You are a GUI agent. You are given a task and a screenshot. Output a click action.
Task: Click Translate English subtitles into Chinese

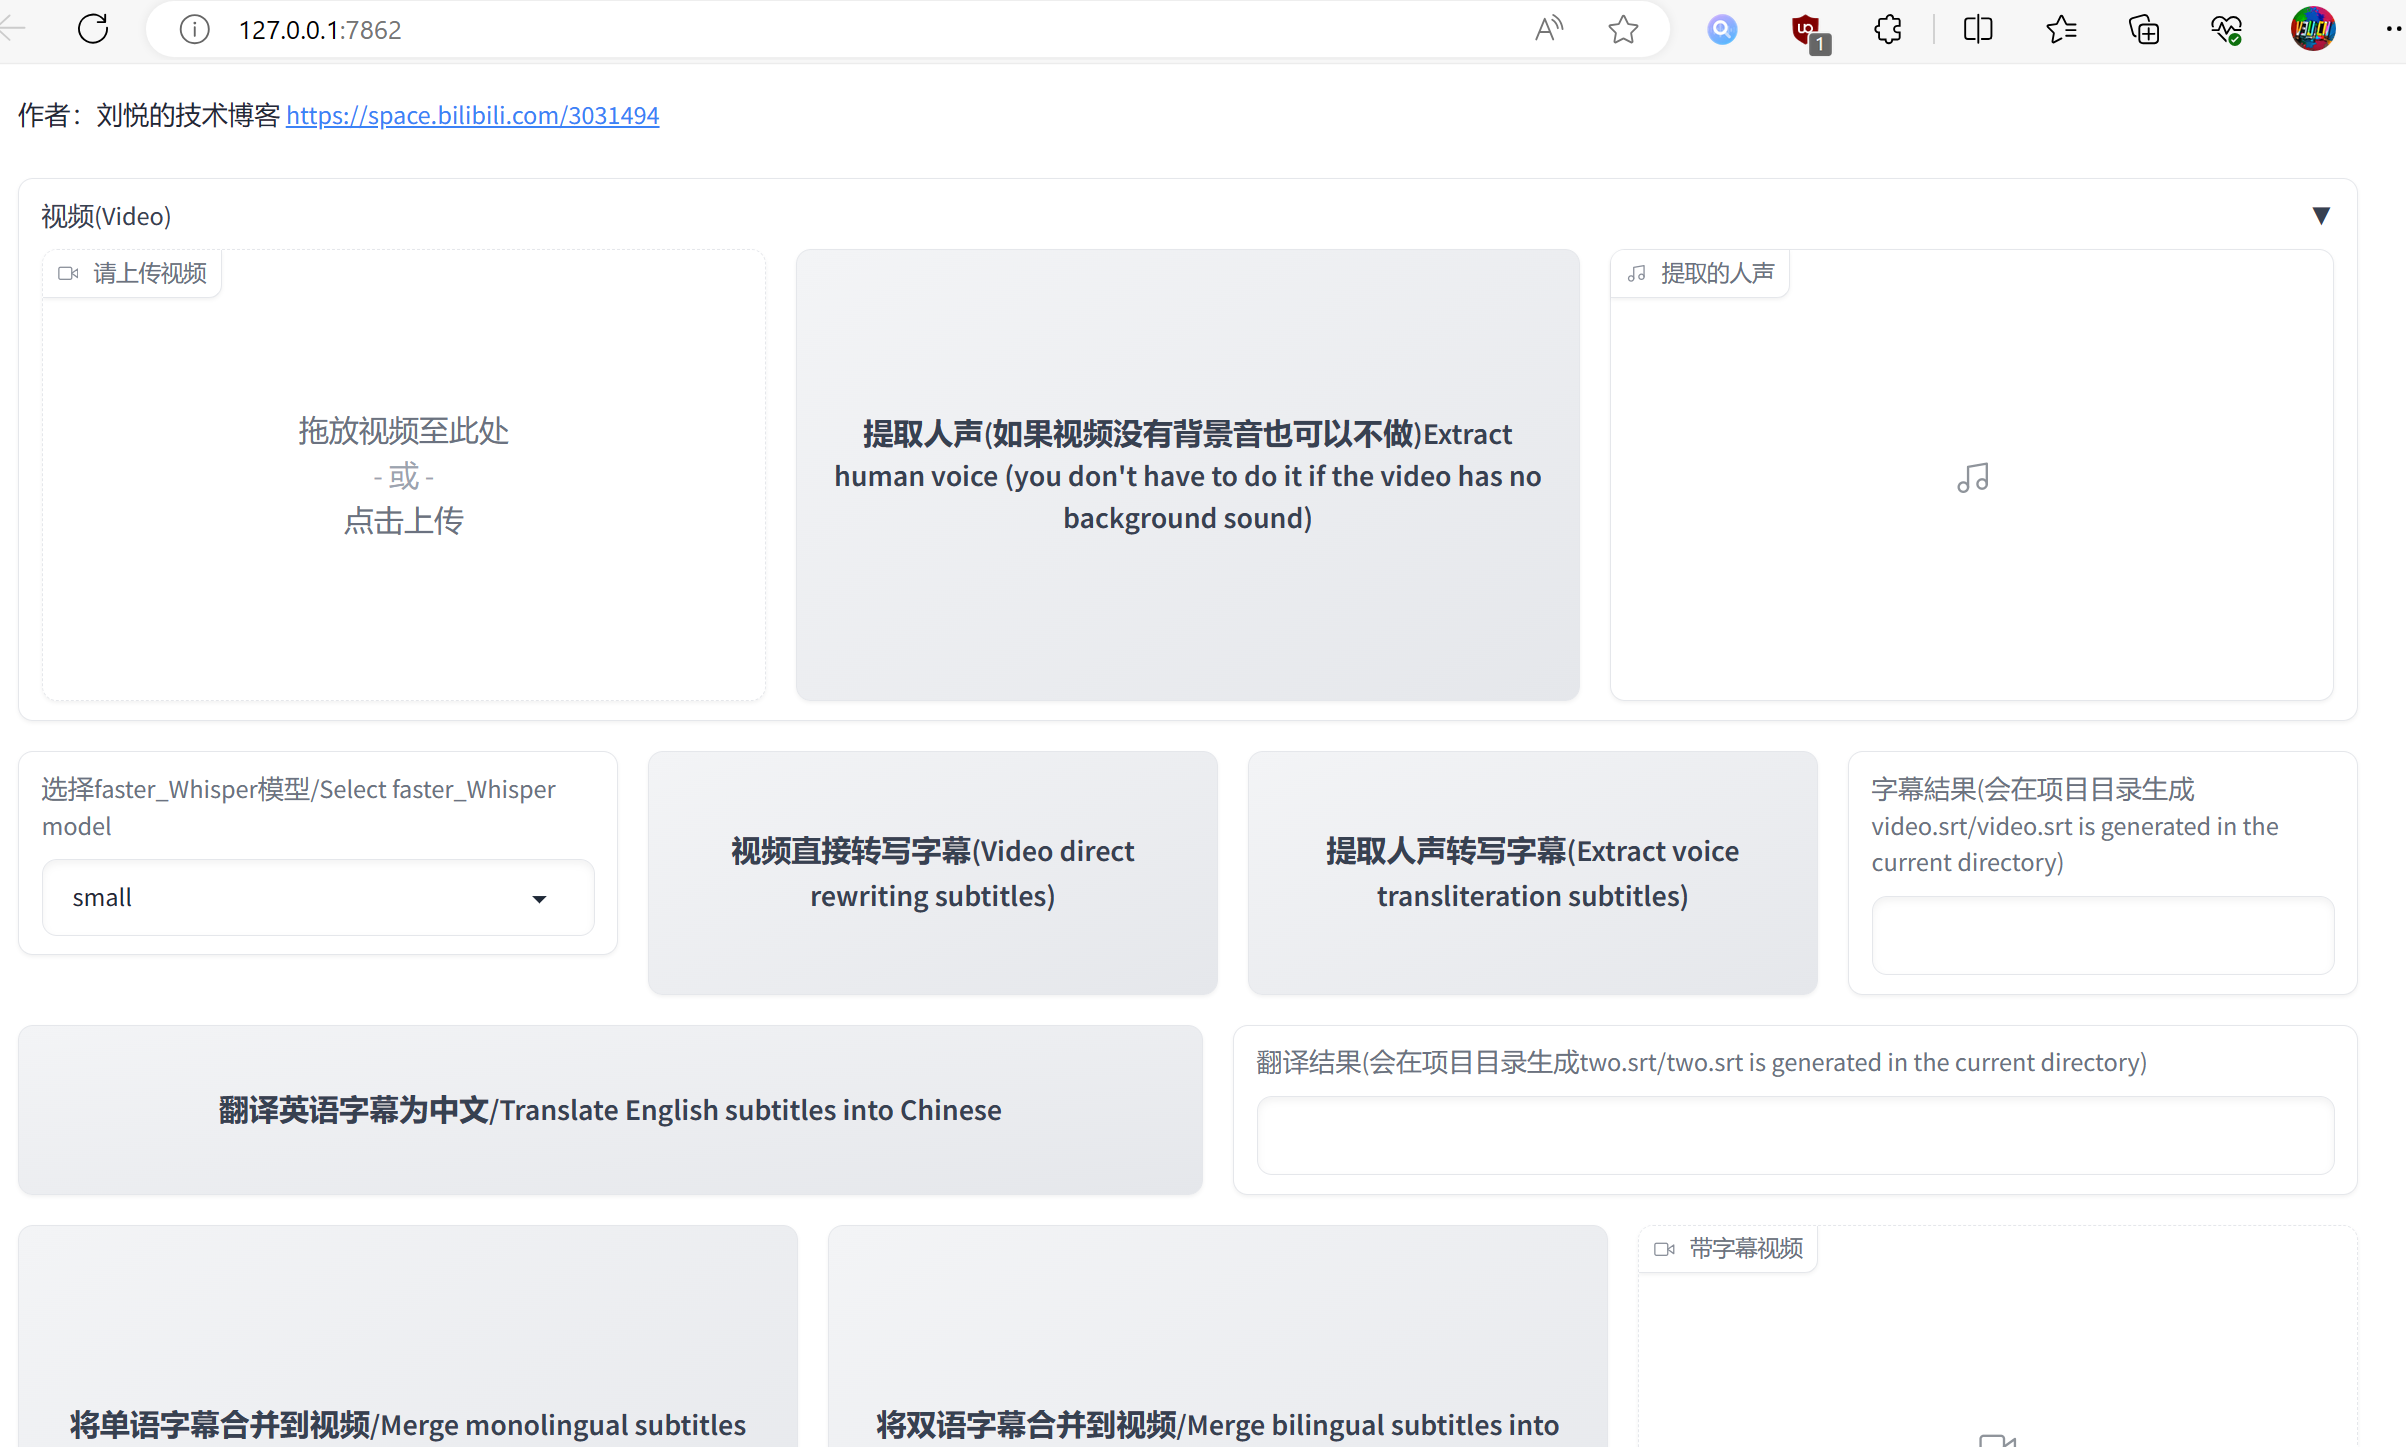[x=610, y=1110]
